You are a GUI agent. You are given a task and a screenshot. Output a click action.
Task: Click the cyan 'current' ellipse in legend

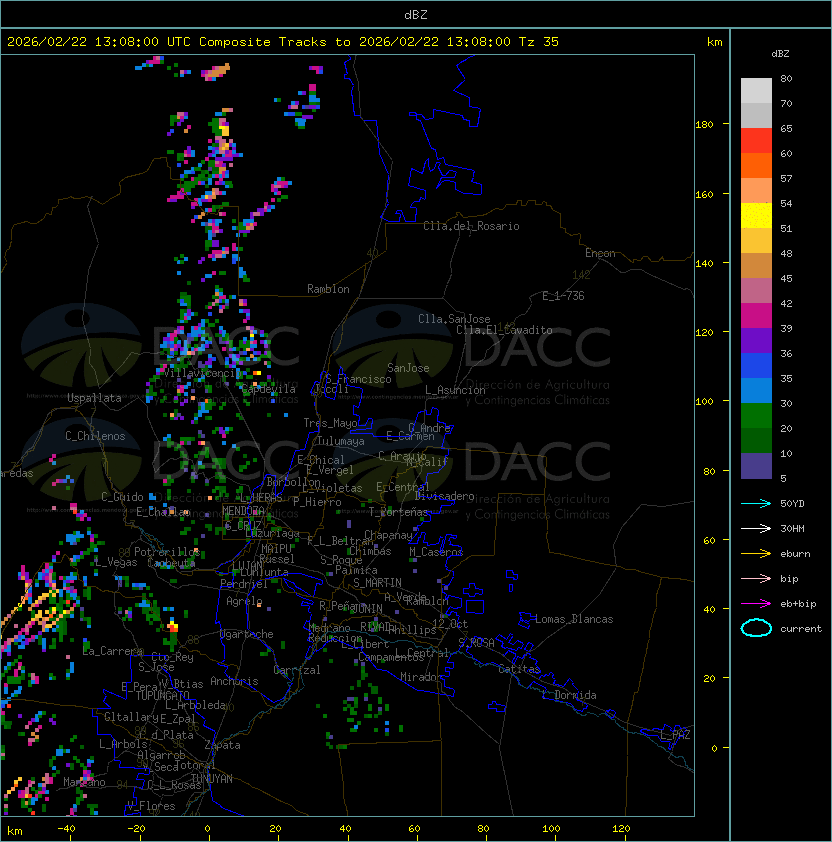click(756, 628)
